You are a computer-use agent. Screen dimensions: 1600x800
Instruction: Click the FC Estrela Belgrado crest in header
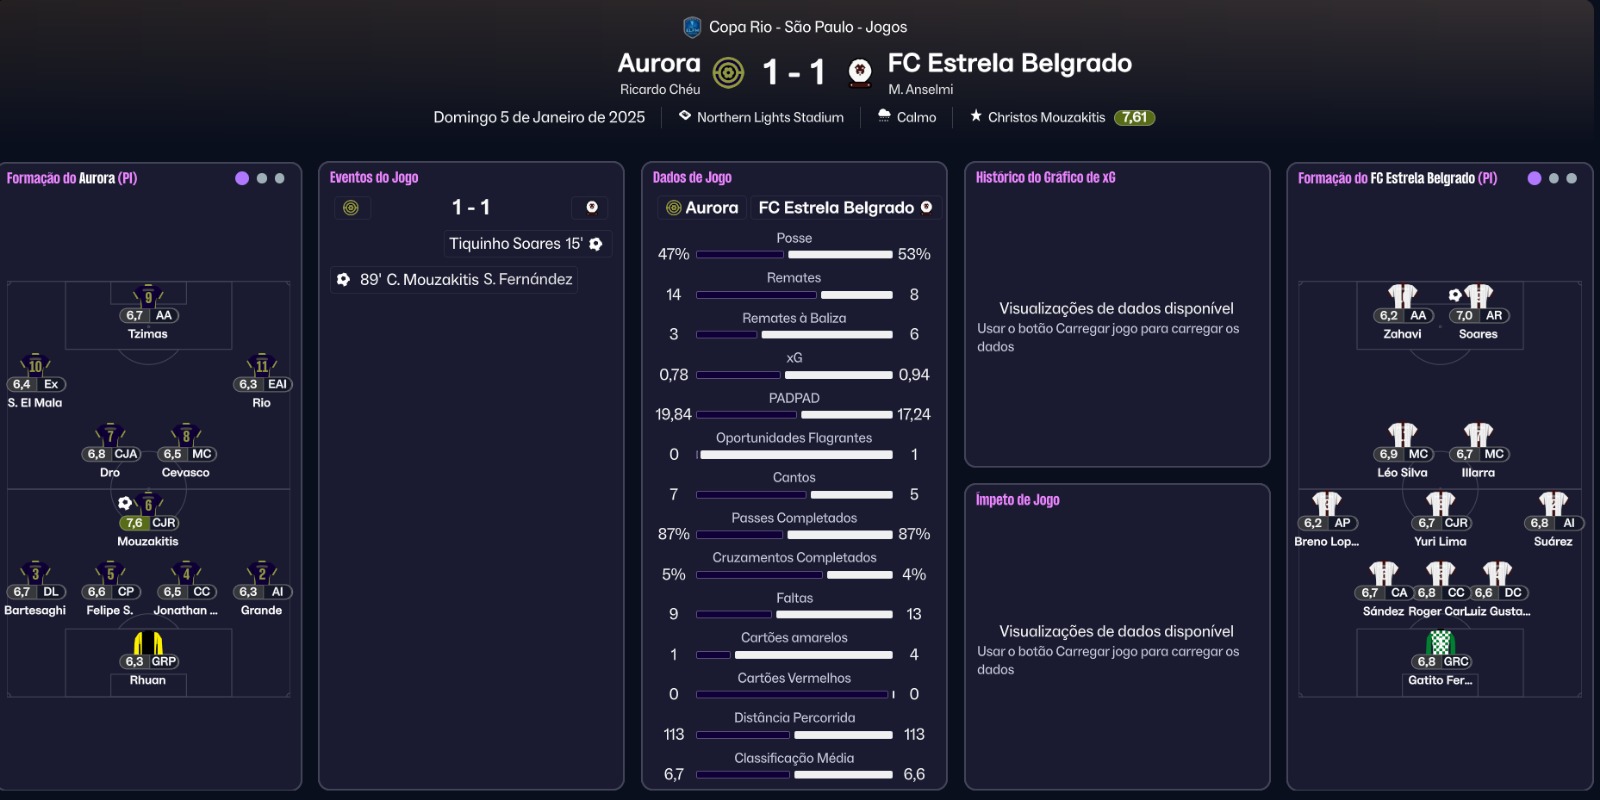pos(859,72)
